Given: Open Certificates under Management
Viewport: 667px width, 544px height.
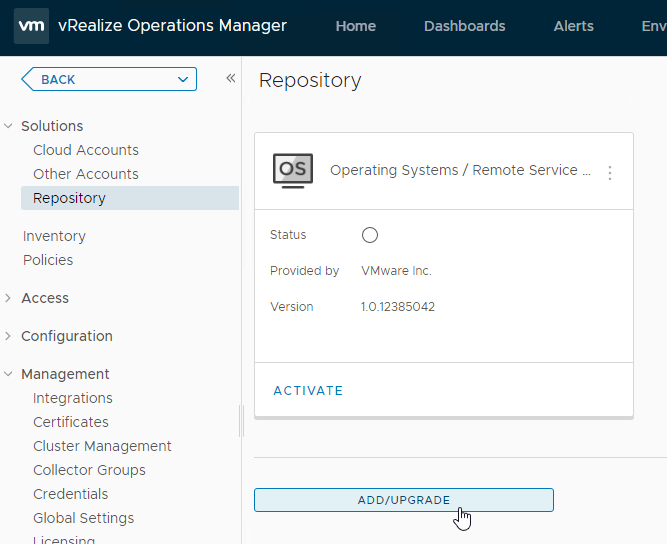Looking at the screenshot, I should pos(71,422).
